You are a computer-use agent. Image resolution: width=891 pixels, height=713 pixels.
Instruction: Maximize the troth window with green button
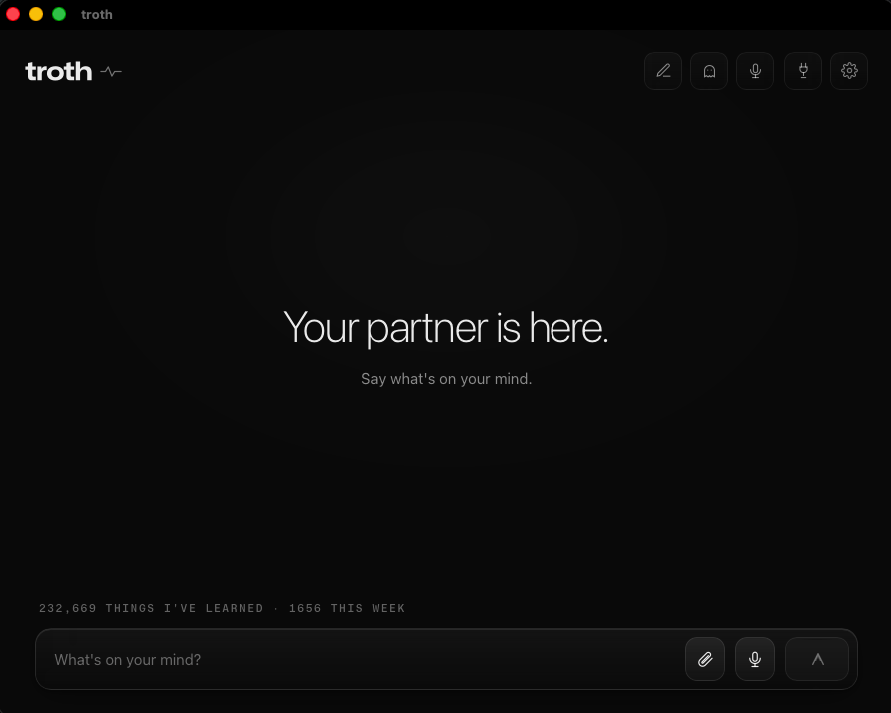59,14
